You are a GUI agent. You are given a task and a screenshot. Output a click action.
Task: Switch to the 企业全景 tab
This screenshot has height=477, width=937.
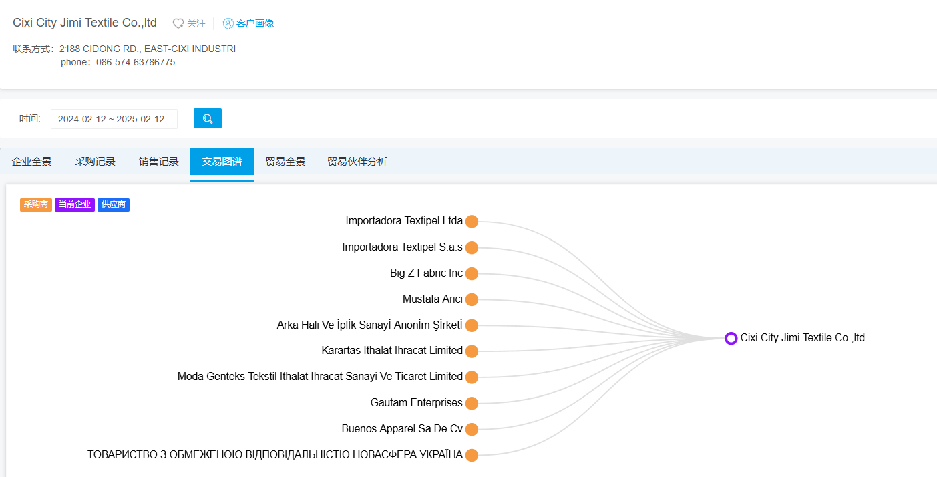click(31, 161)
